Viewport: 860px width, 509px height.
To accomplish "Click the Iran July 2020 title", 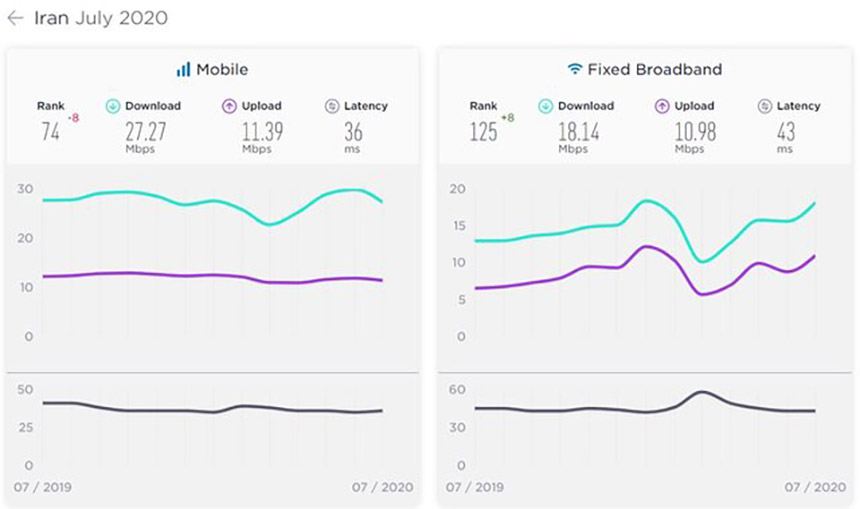I will point(101,18).
